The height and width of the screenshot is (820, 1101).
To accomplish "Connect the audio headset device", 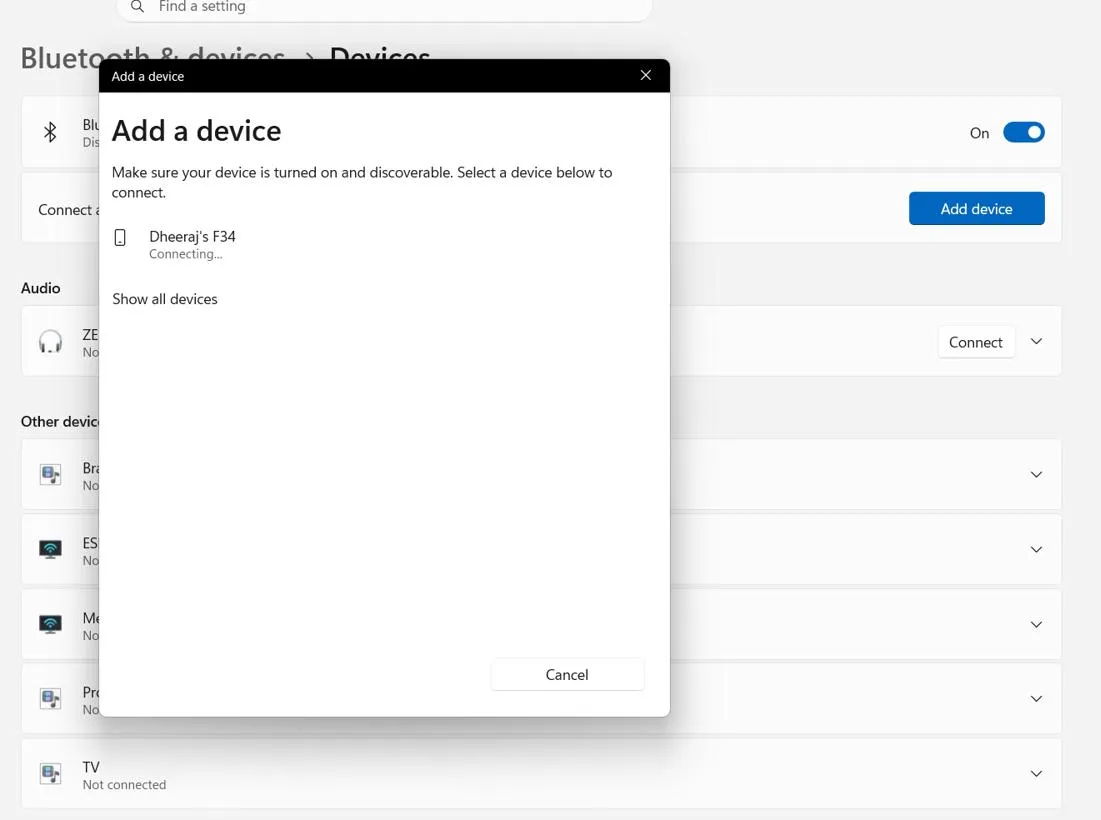I will pyautogui.click(x=975, y=342).
